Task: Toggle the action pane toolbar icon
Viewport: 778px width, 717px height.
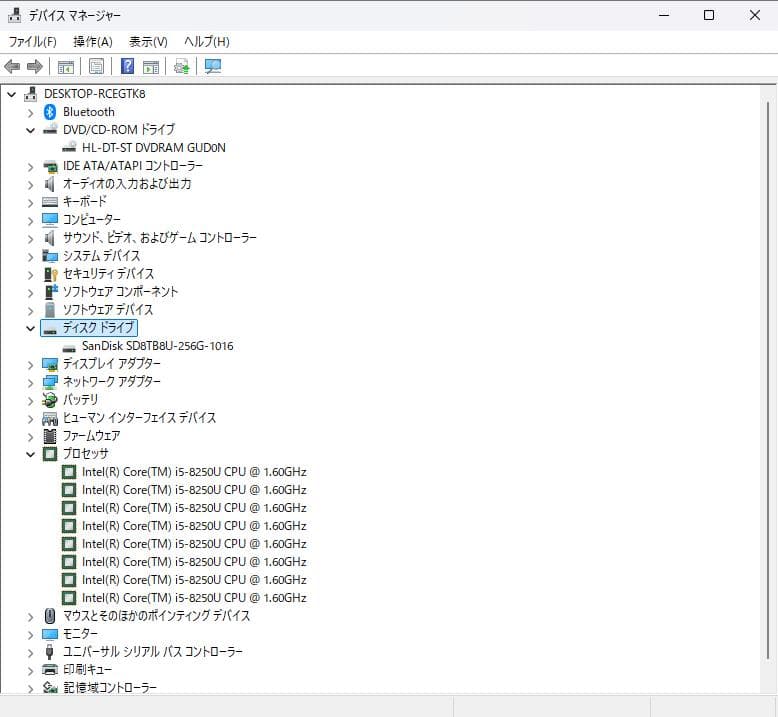Action: [x=151, y=66]
